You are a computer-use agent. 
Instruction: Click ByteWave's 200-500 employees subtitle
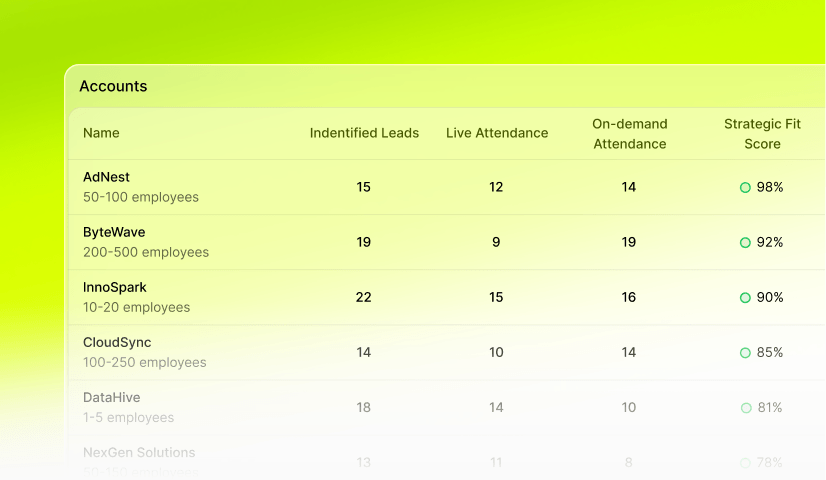pyautogui.click(x=146, y=252)
